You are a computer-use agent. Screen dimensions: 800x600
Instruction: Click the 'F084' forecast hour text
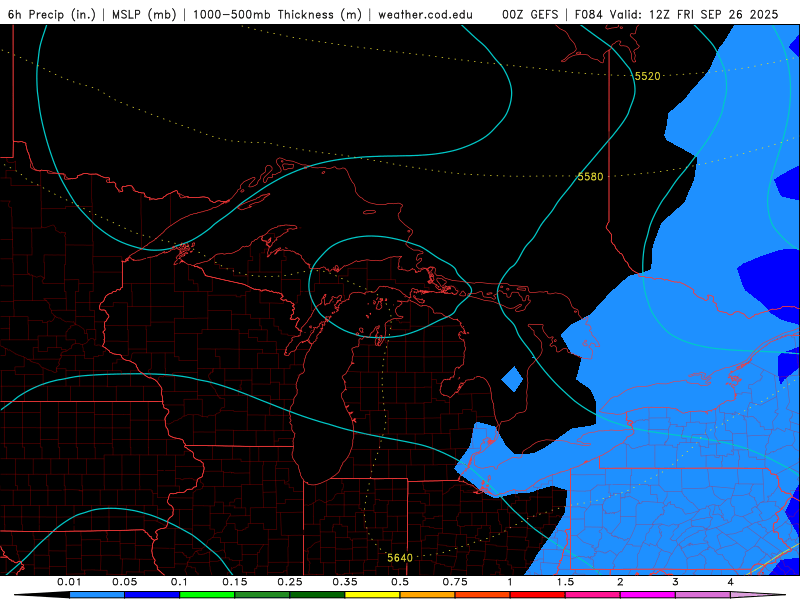[x=590, y=14]
